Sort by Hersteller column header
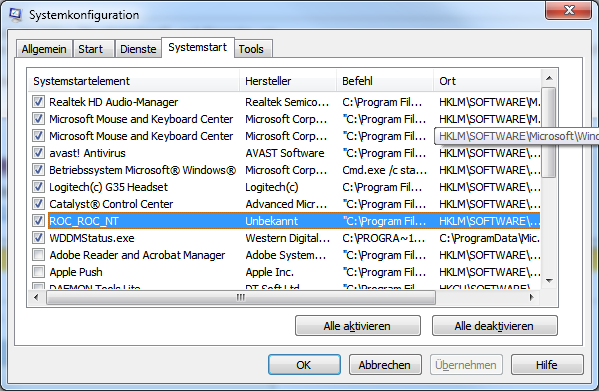 tap(288, 81)
